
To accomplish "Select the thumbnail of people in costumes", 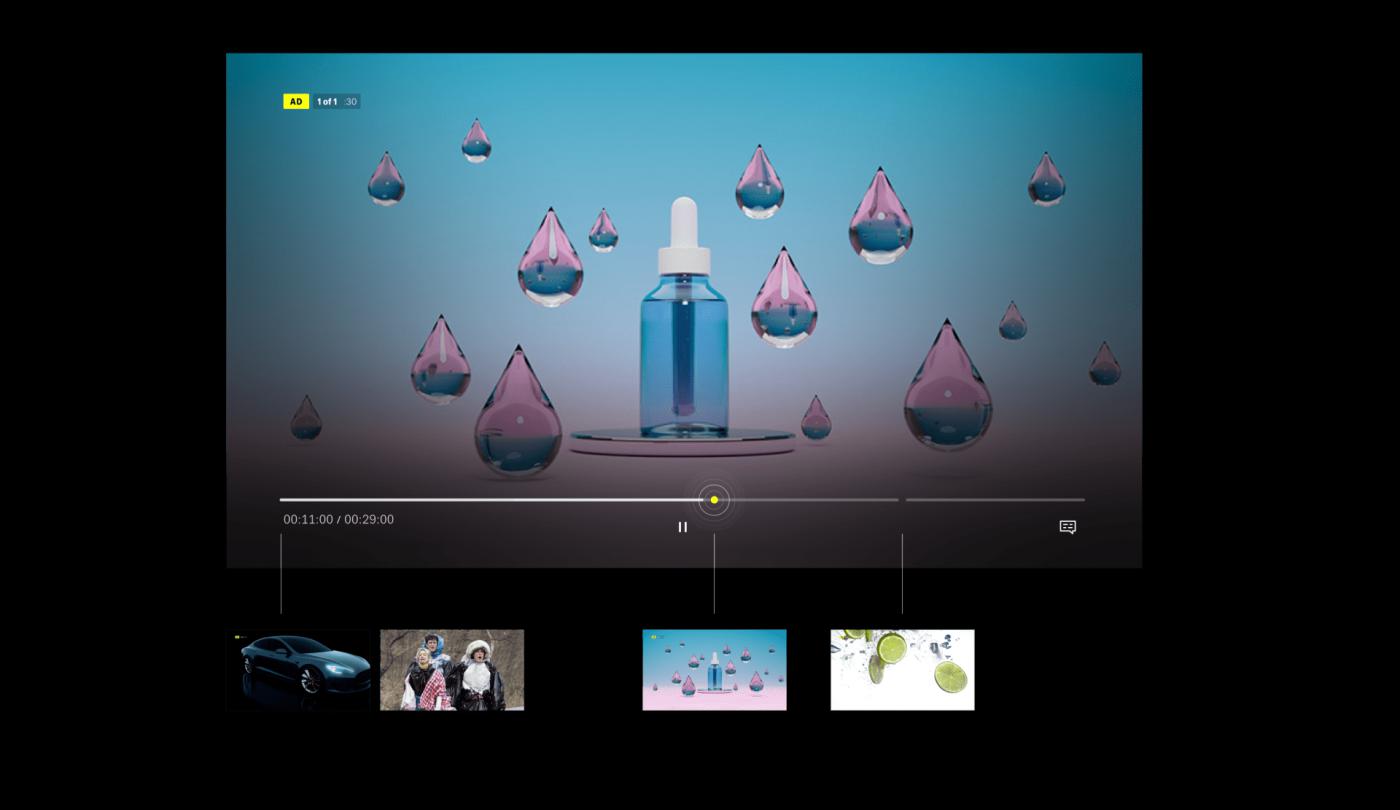I will 452,670.
